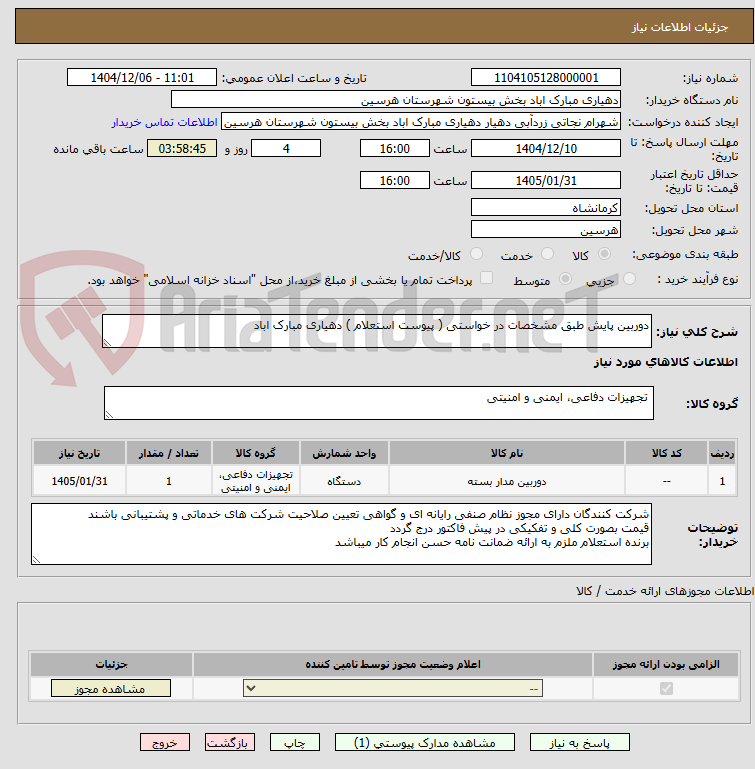The height and width of the screenshot is (769, 755).
Task: Click the استان محل تحویل field کرمانشاه
Action: coord(546,207)
